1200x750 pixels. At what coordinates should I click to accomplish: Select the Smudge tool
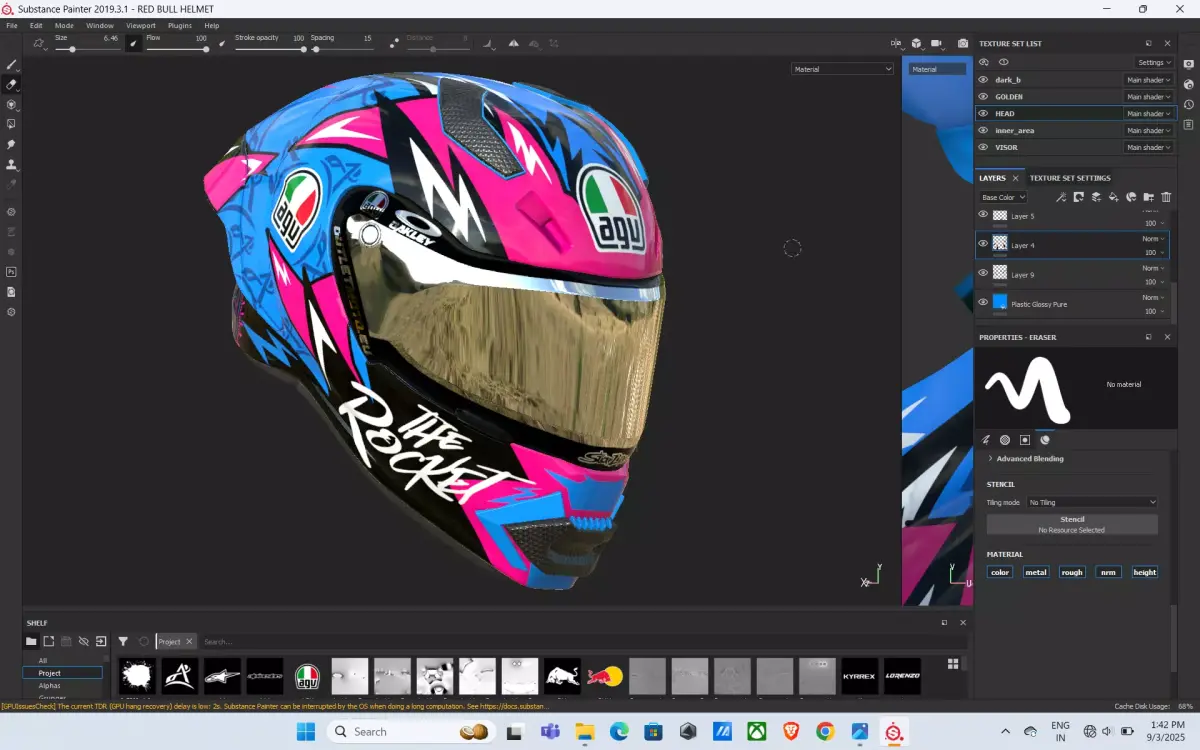(x=11, y=144)
